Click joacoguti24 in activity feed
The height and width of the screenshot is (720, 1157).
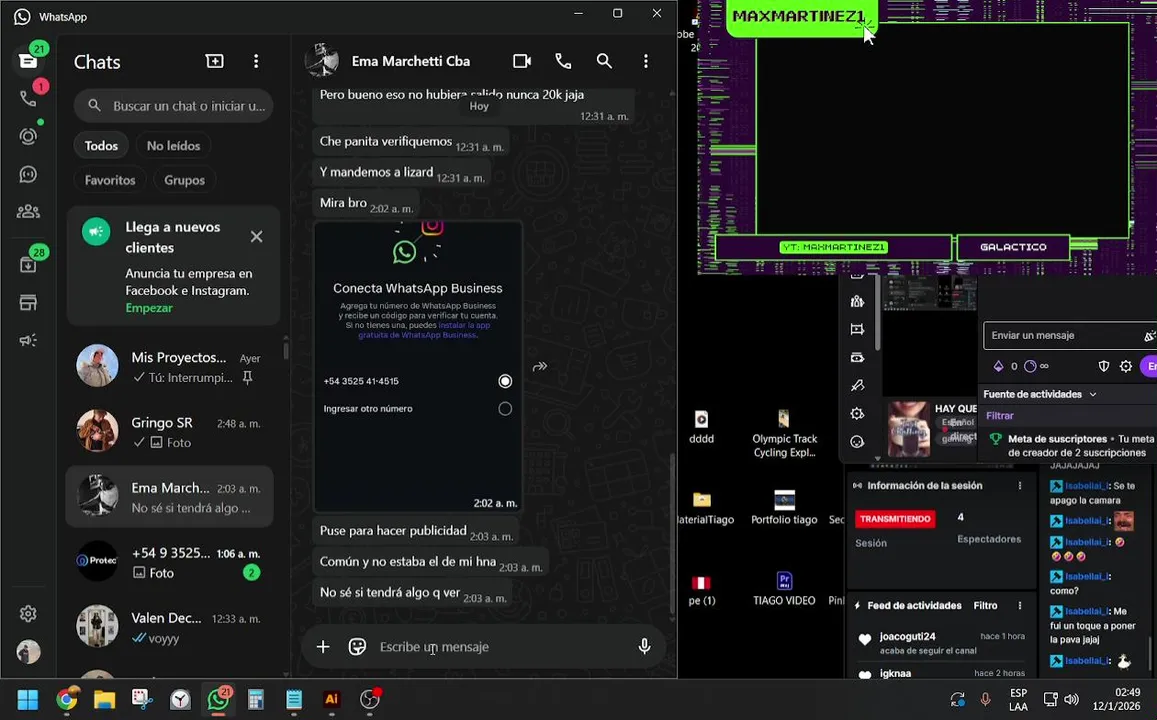[907, 636]
